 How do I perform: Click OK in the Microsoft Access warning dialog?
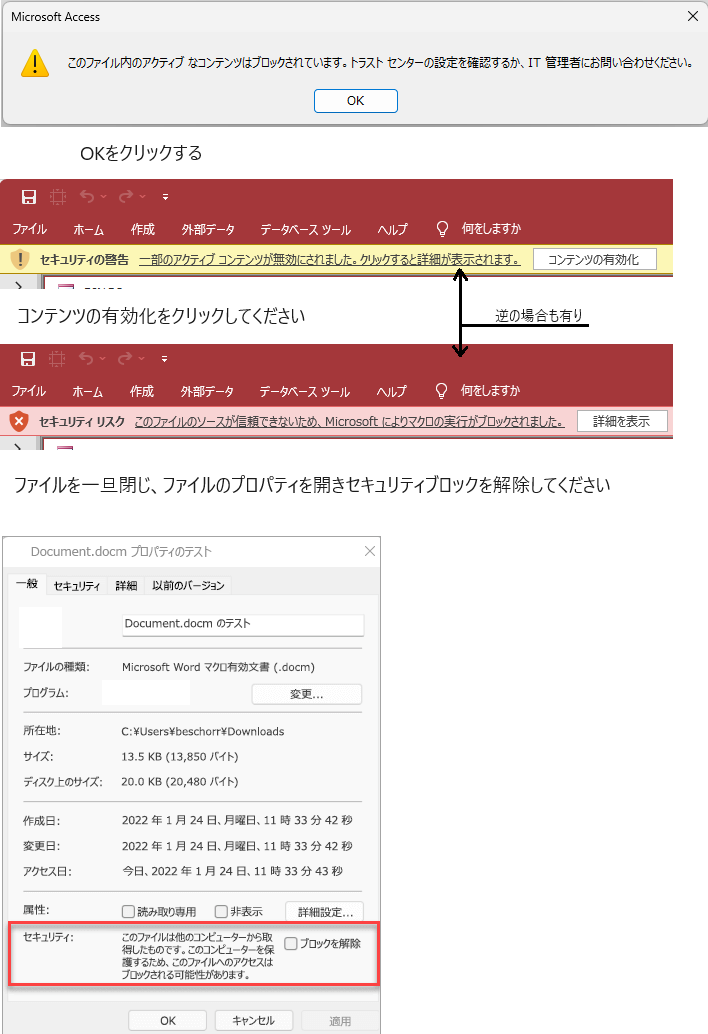(x=355, y=101)
